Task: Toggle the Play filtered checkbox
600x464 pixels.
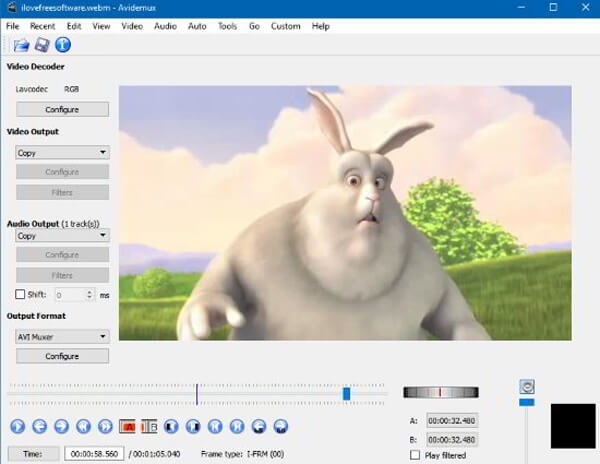Action: pos(415,455)
